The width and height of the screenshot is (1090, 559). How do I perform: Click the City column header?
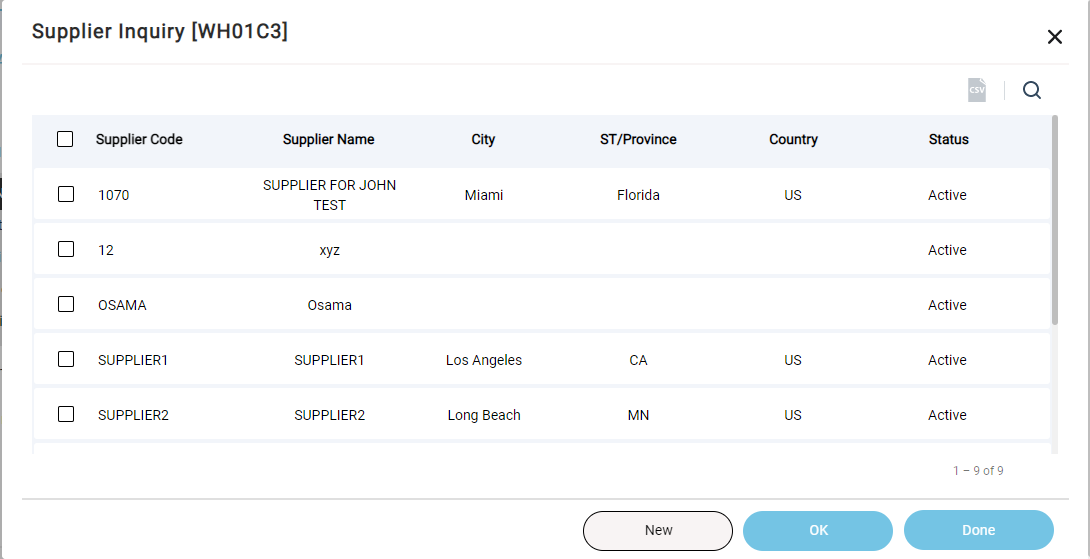click(483, 139)
